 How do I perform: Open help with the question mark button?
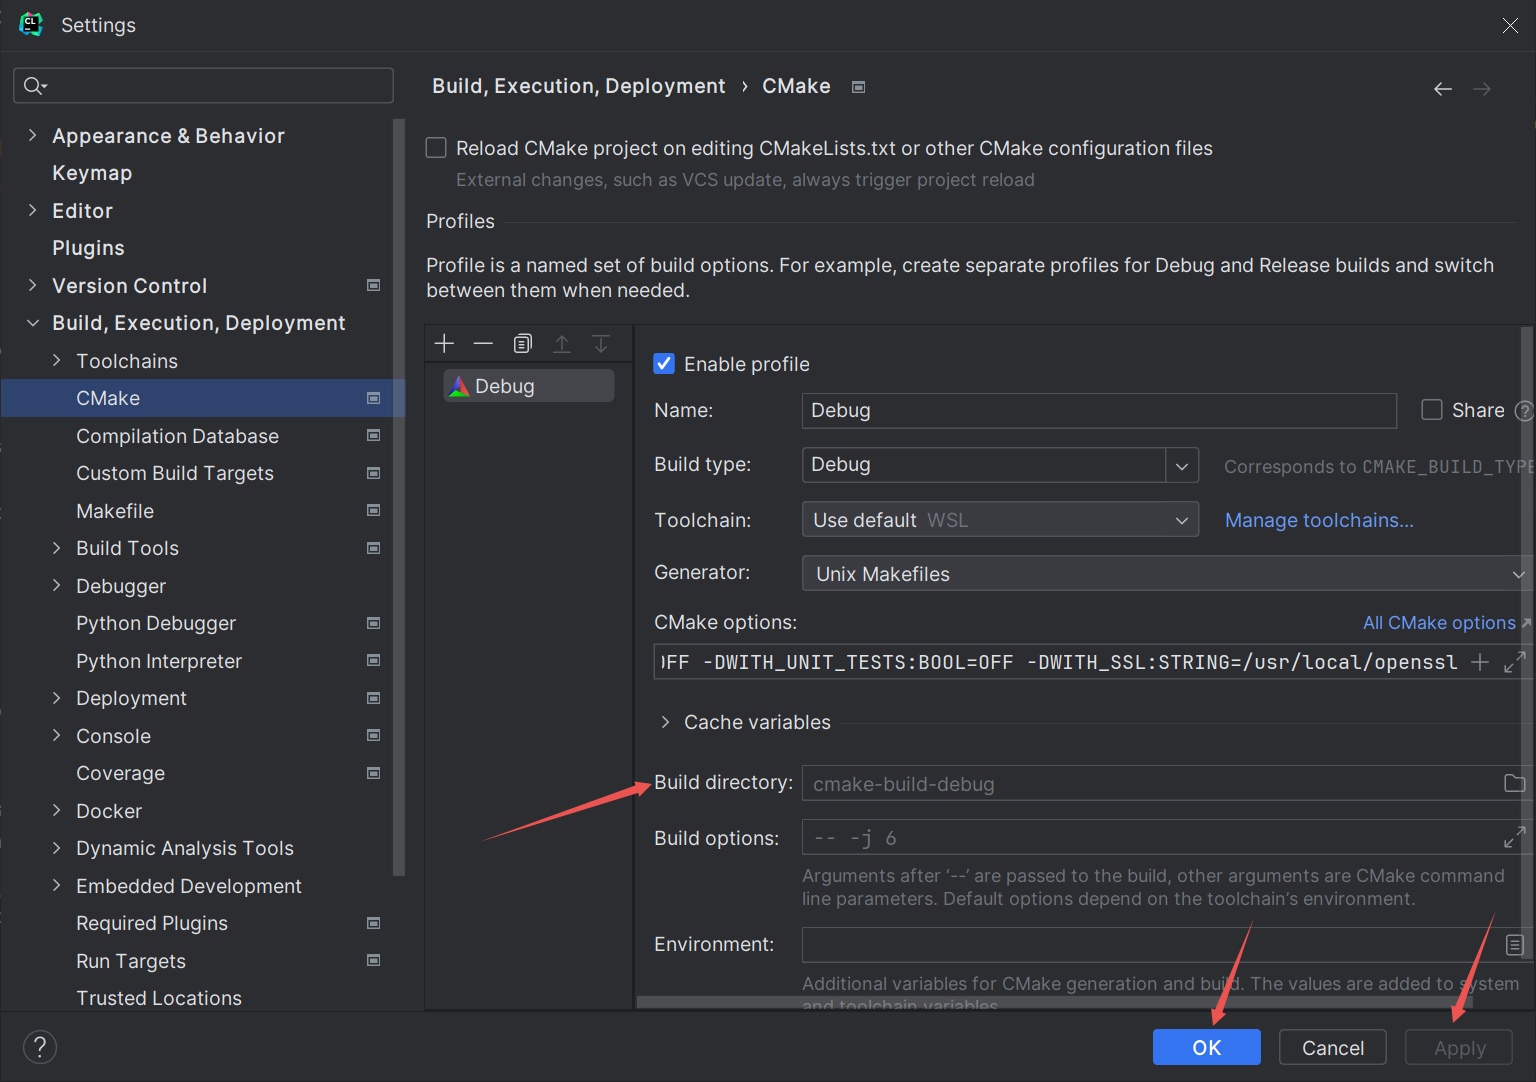click(x=39, y=1047)
